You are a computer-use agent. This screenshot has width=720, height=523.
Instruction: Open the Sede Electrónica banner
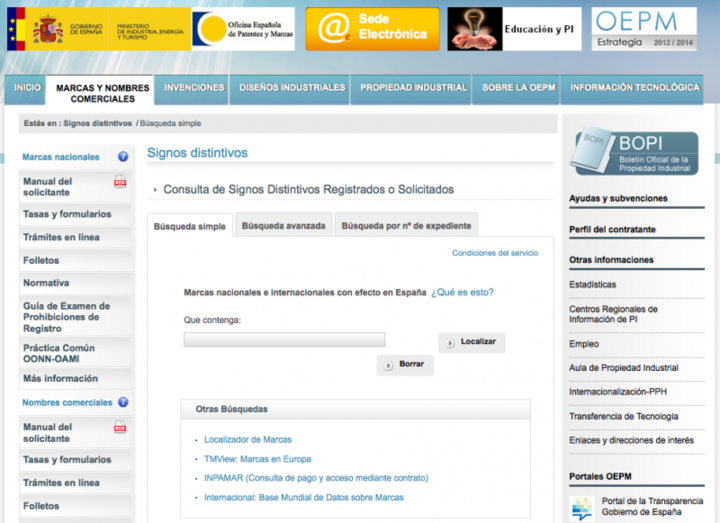tap(372, 29)
